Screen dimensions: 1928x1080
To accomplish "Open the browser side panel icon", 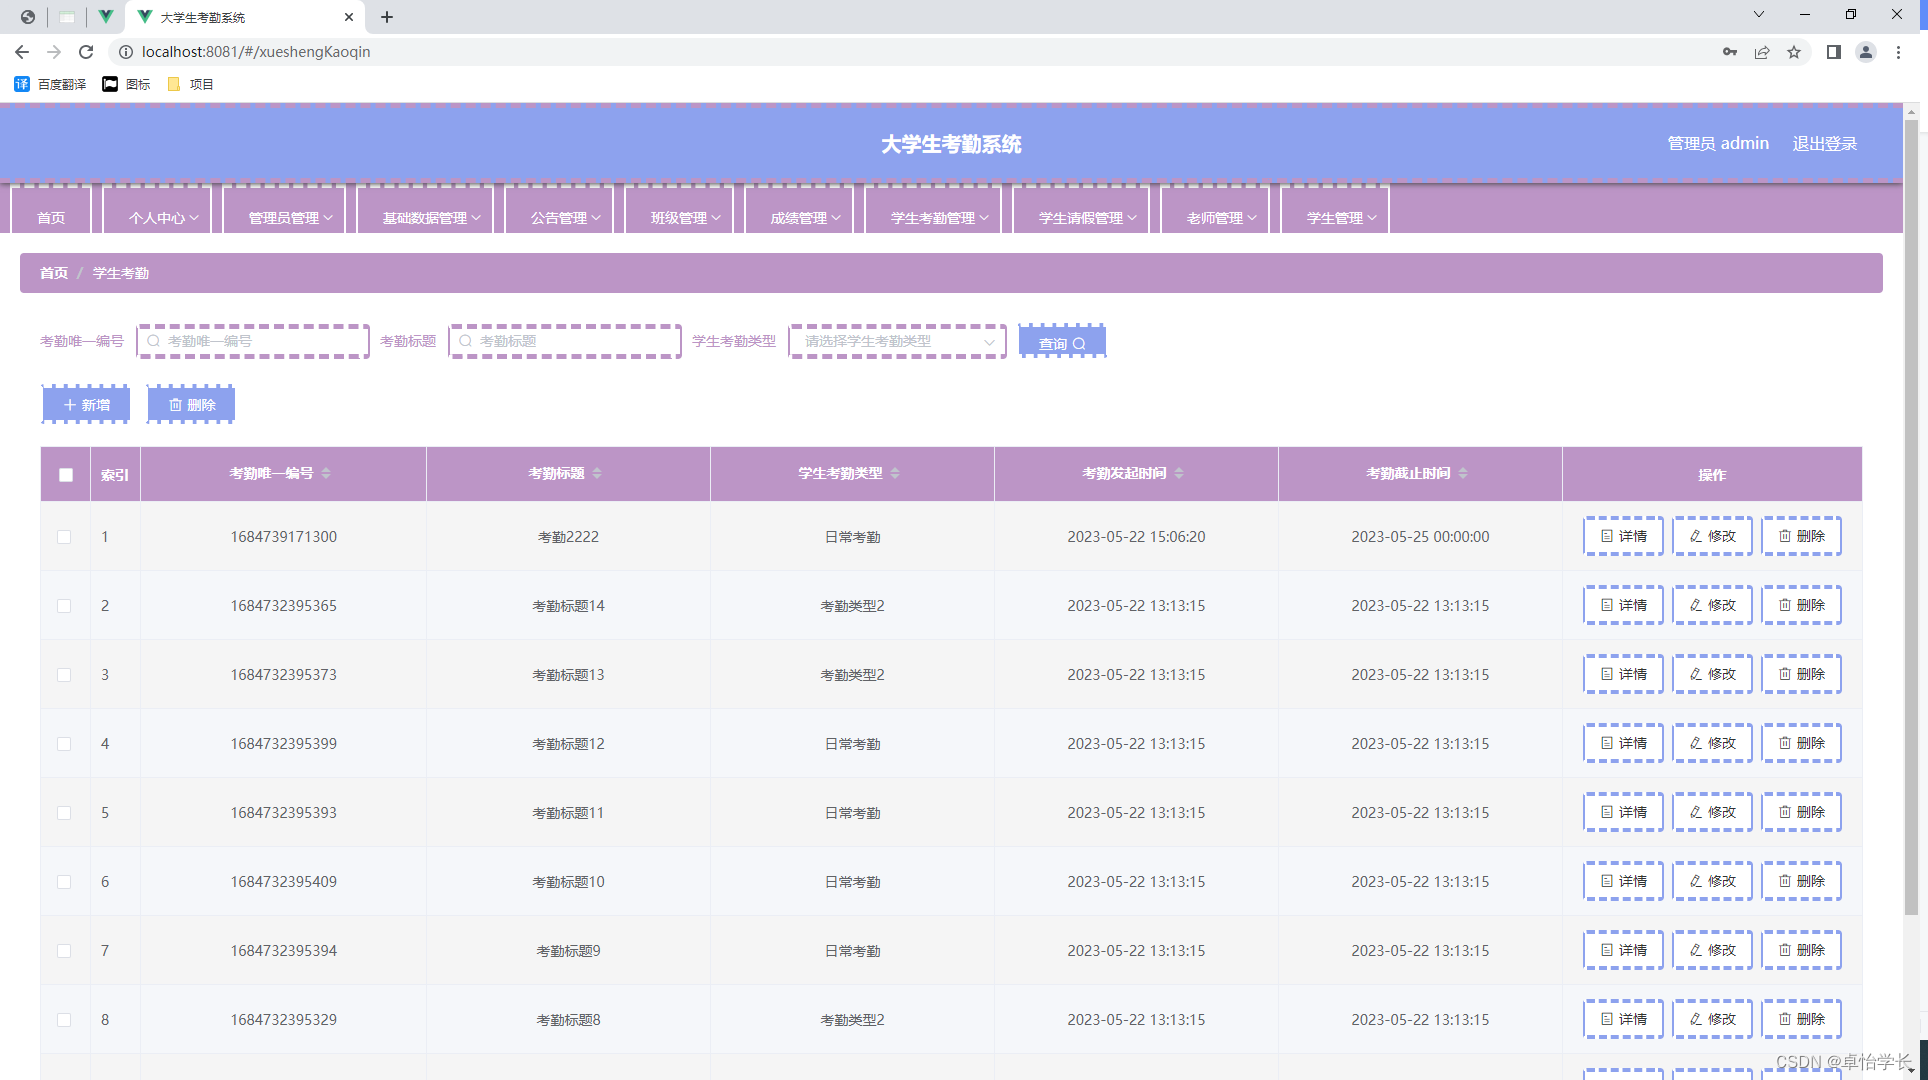I will tap(1833, 52).
